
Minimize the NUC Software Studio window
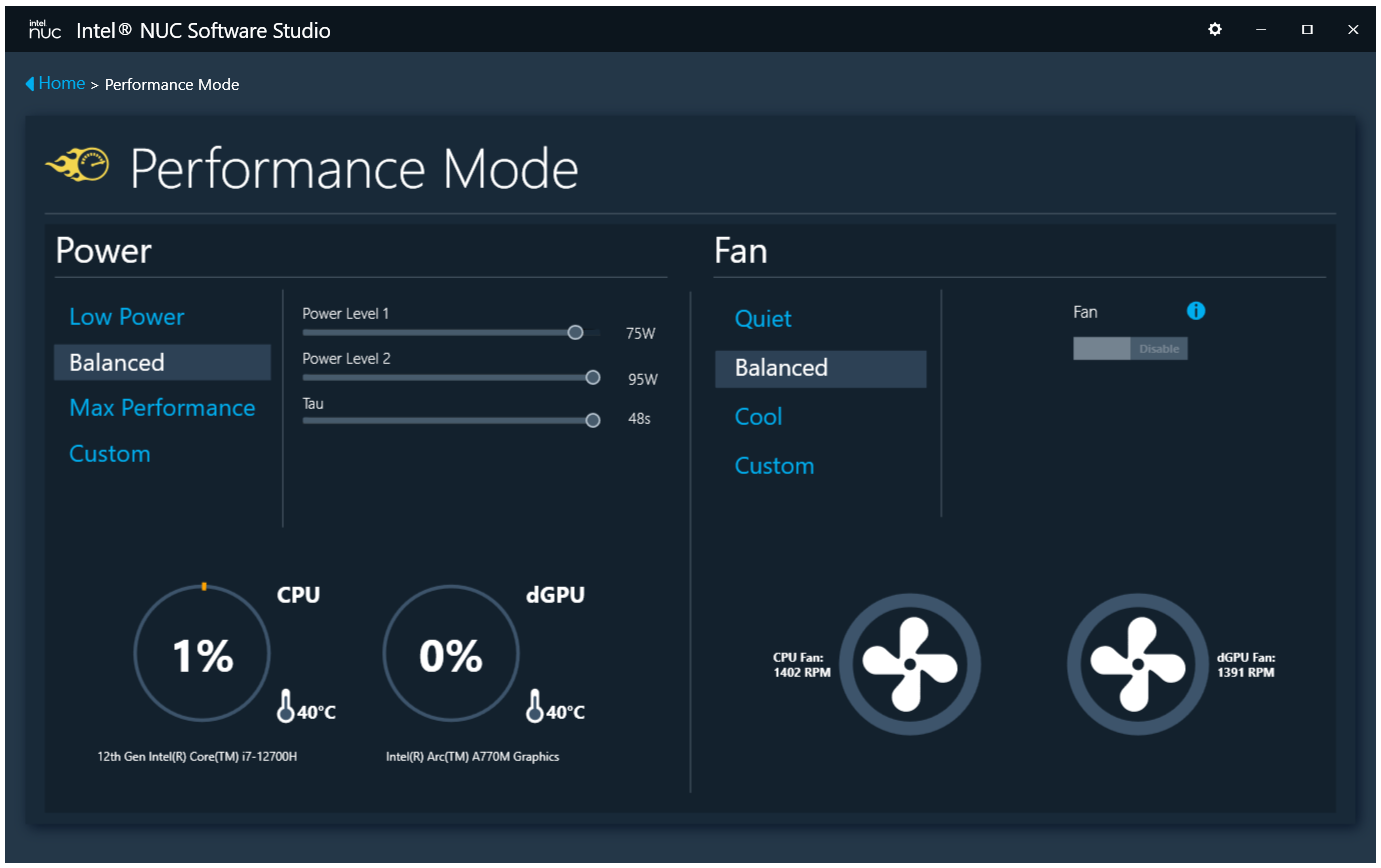(1261, 29)
